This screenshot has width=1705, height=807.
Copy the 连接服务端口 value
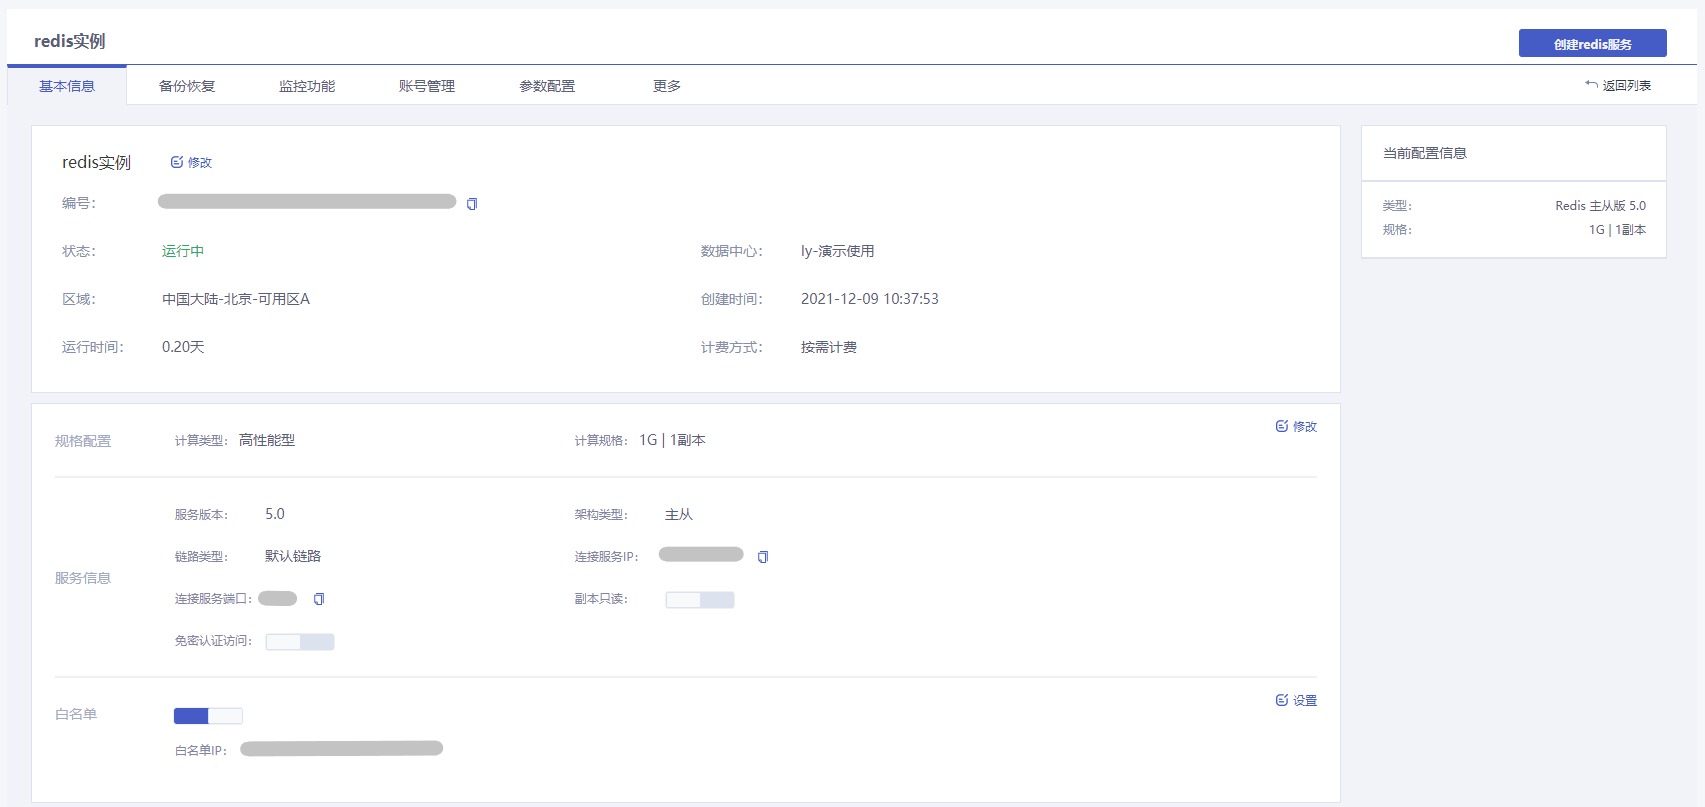point(319,599)
